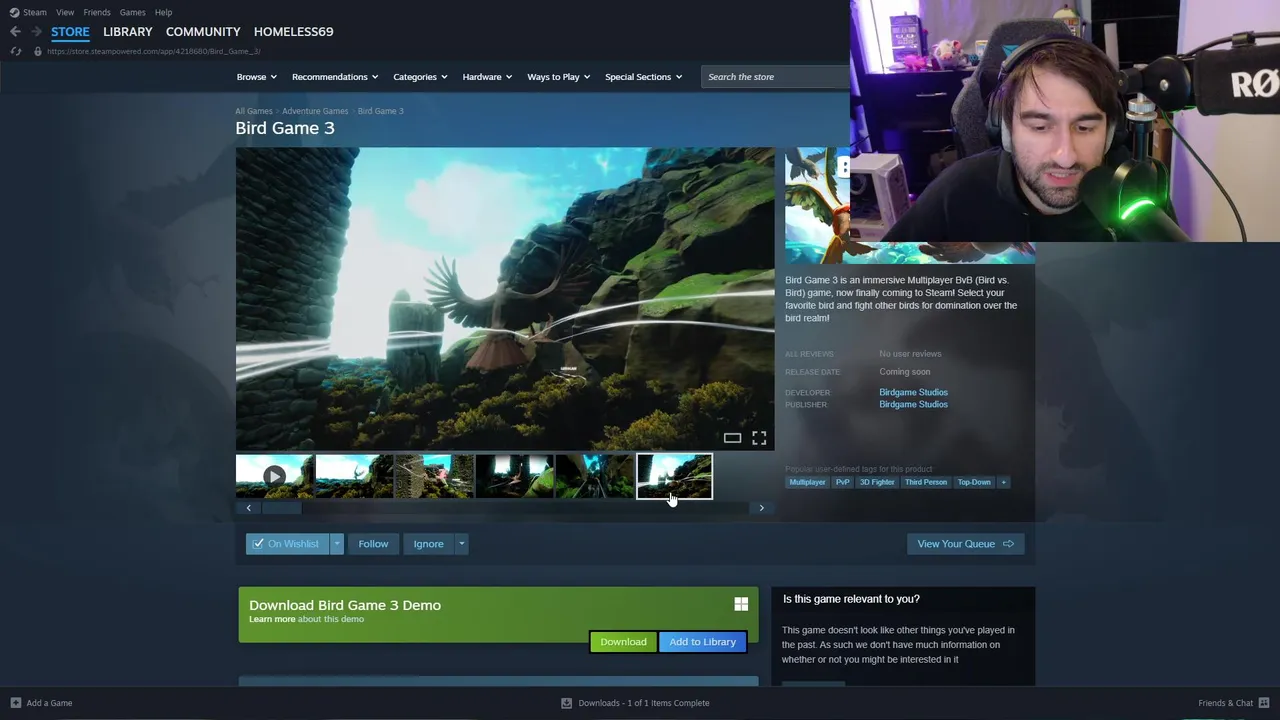
Task: Select the PvP tag
Action: pos(842,482)
